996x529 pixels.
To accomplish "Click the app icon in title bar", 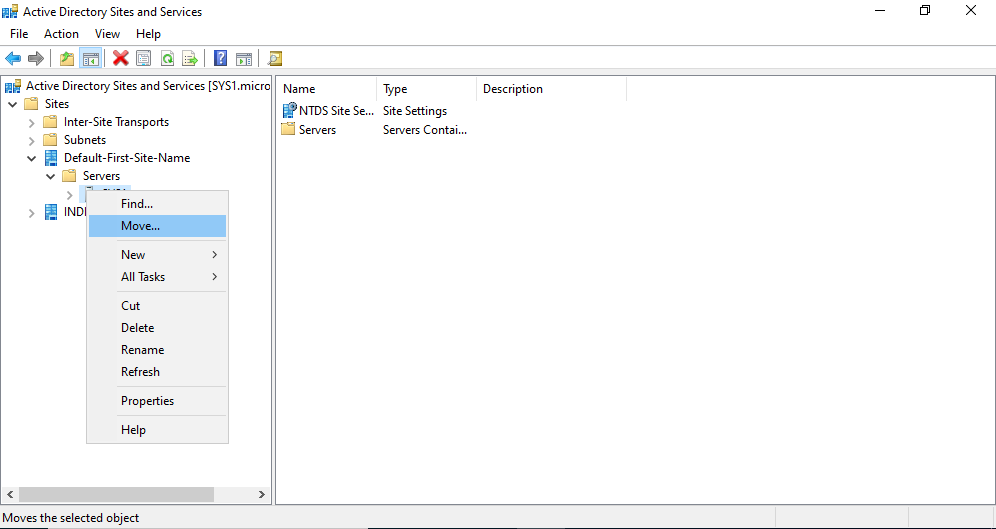I will 10,11.
